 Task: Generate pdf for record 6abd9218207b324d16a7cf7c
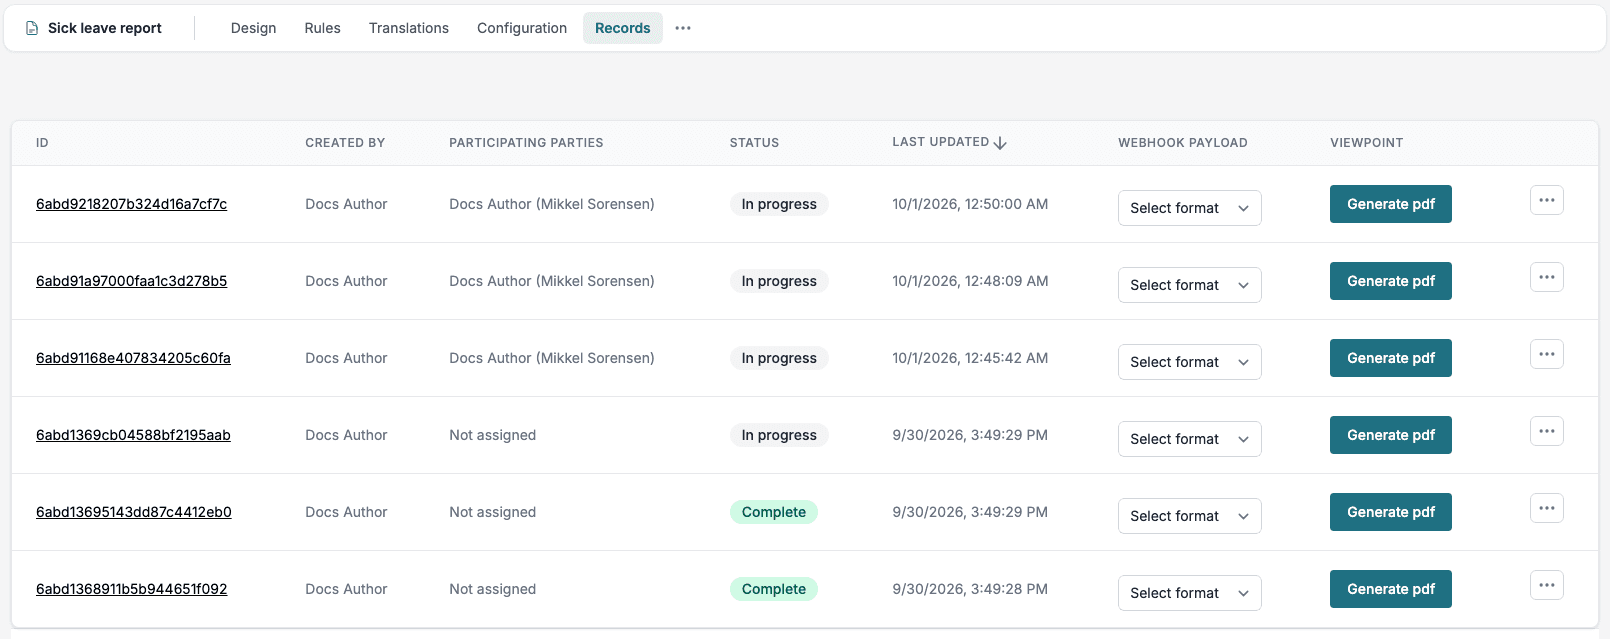tap(1391, 204)
